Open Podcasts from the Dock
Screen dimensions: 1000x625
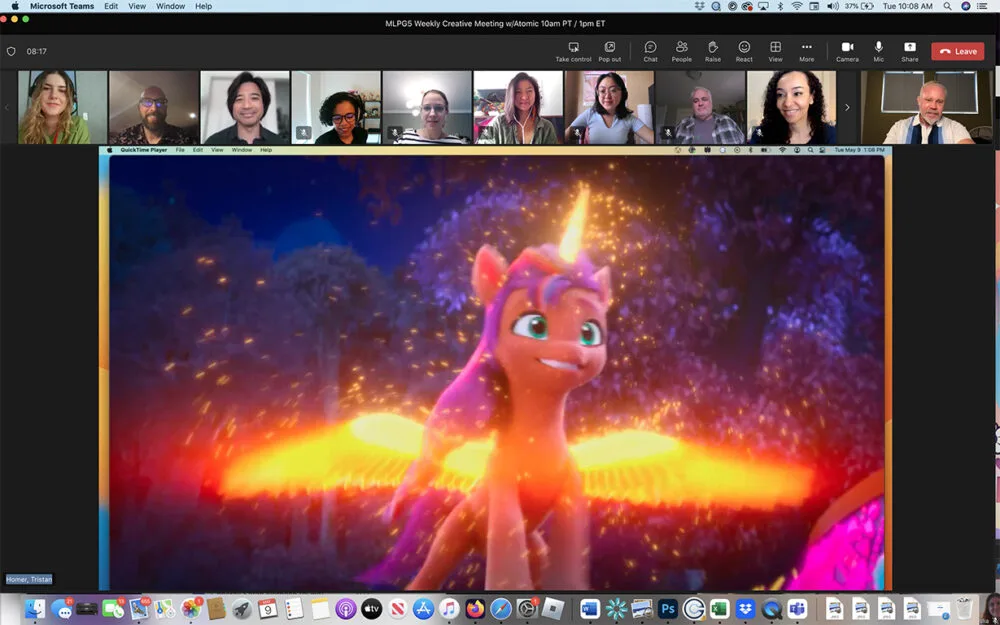[x=346, y=609]
